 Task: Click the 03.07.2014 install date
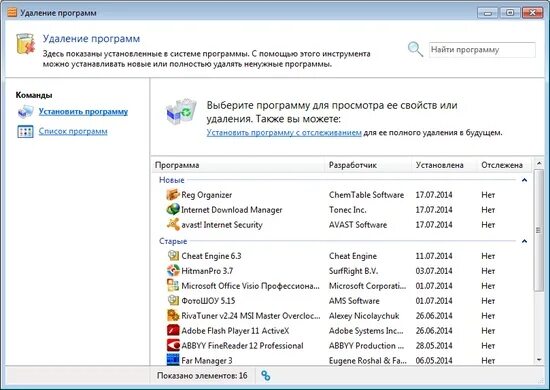(434, 271)
